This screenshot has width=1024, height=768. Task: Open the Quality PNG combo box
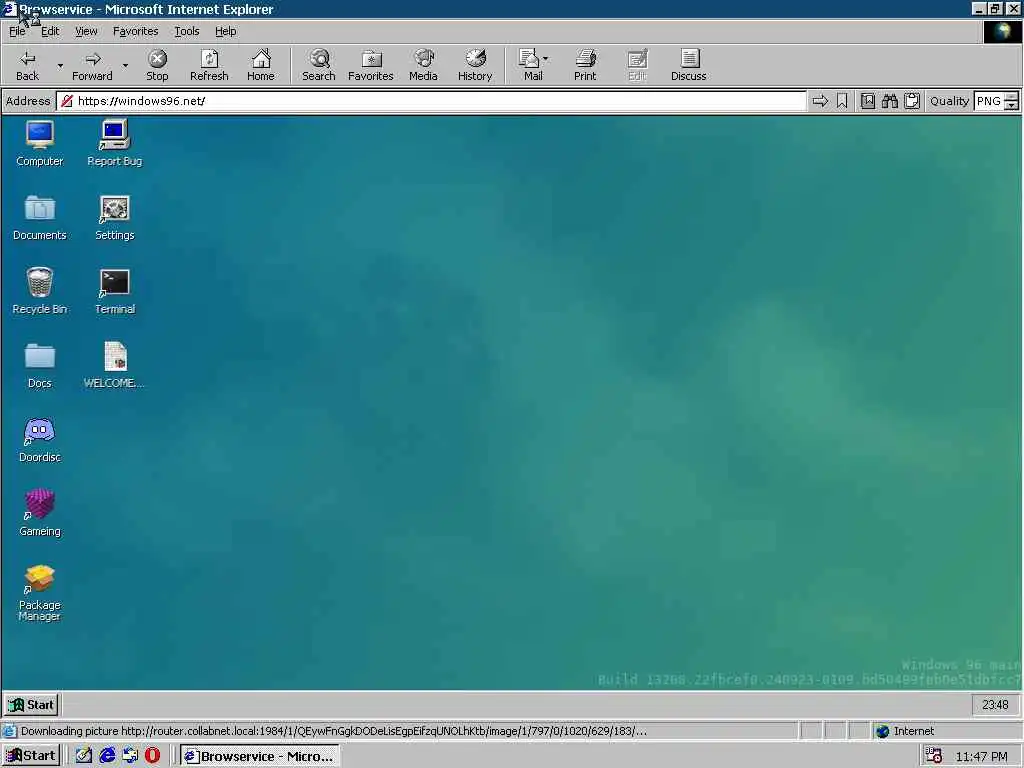coord(988,101)
